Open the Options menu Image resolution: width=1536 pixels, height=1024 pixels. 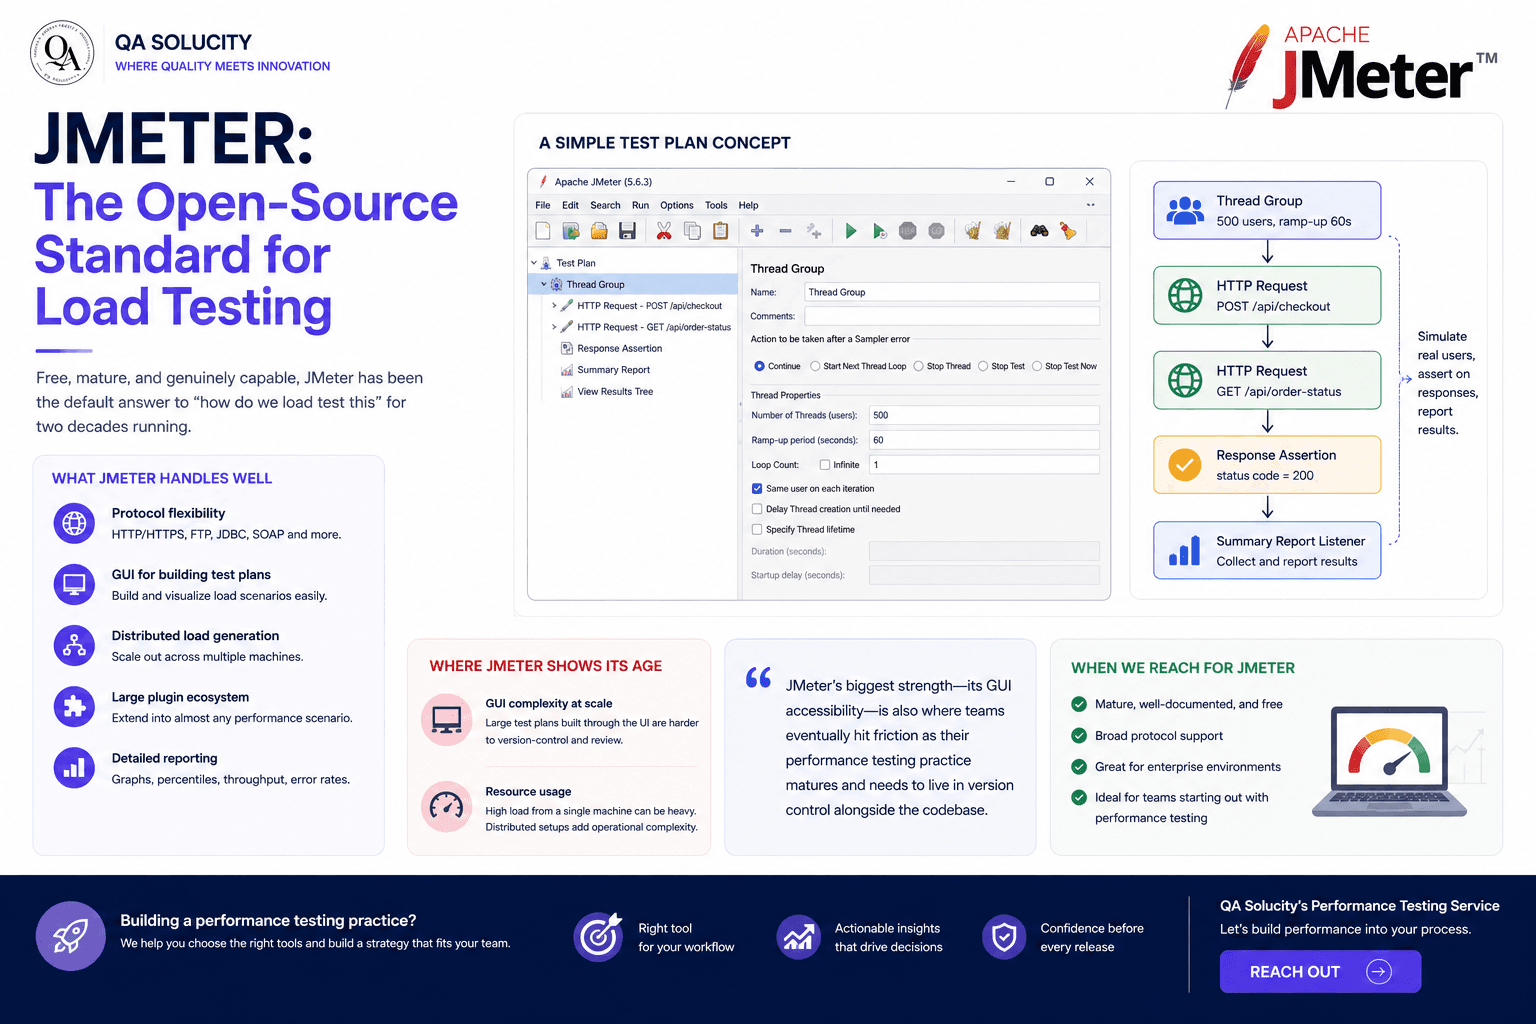pyautogui.click(x=677, y=205)
